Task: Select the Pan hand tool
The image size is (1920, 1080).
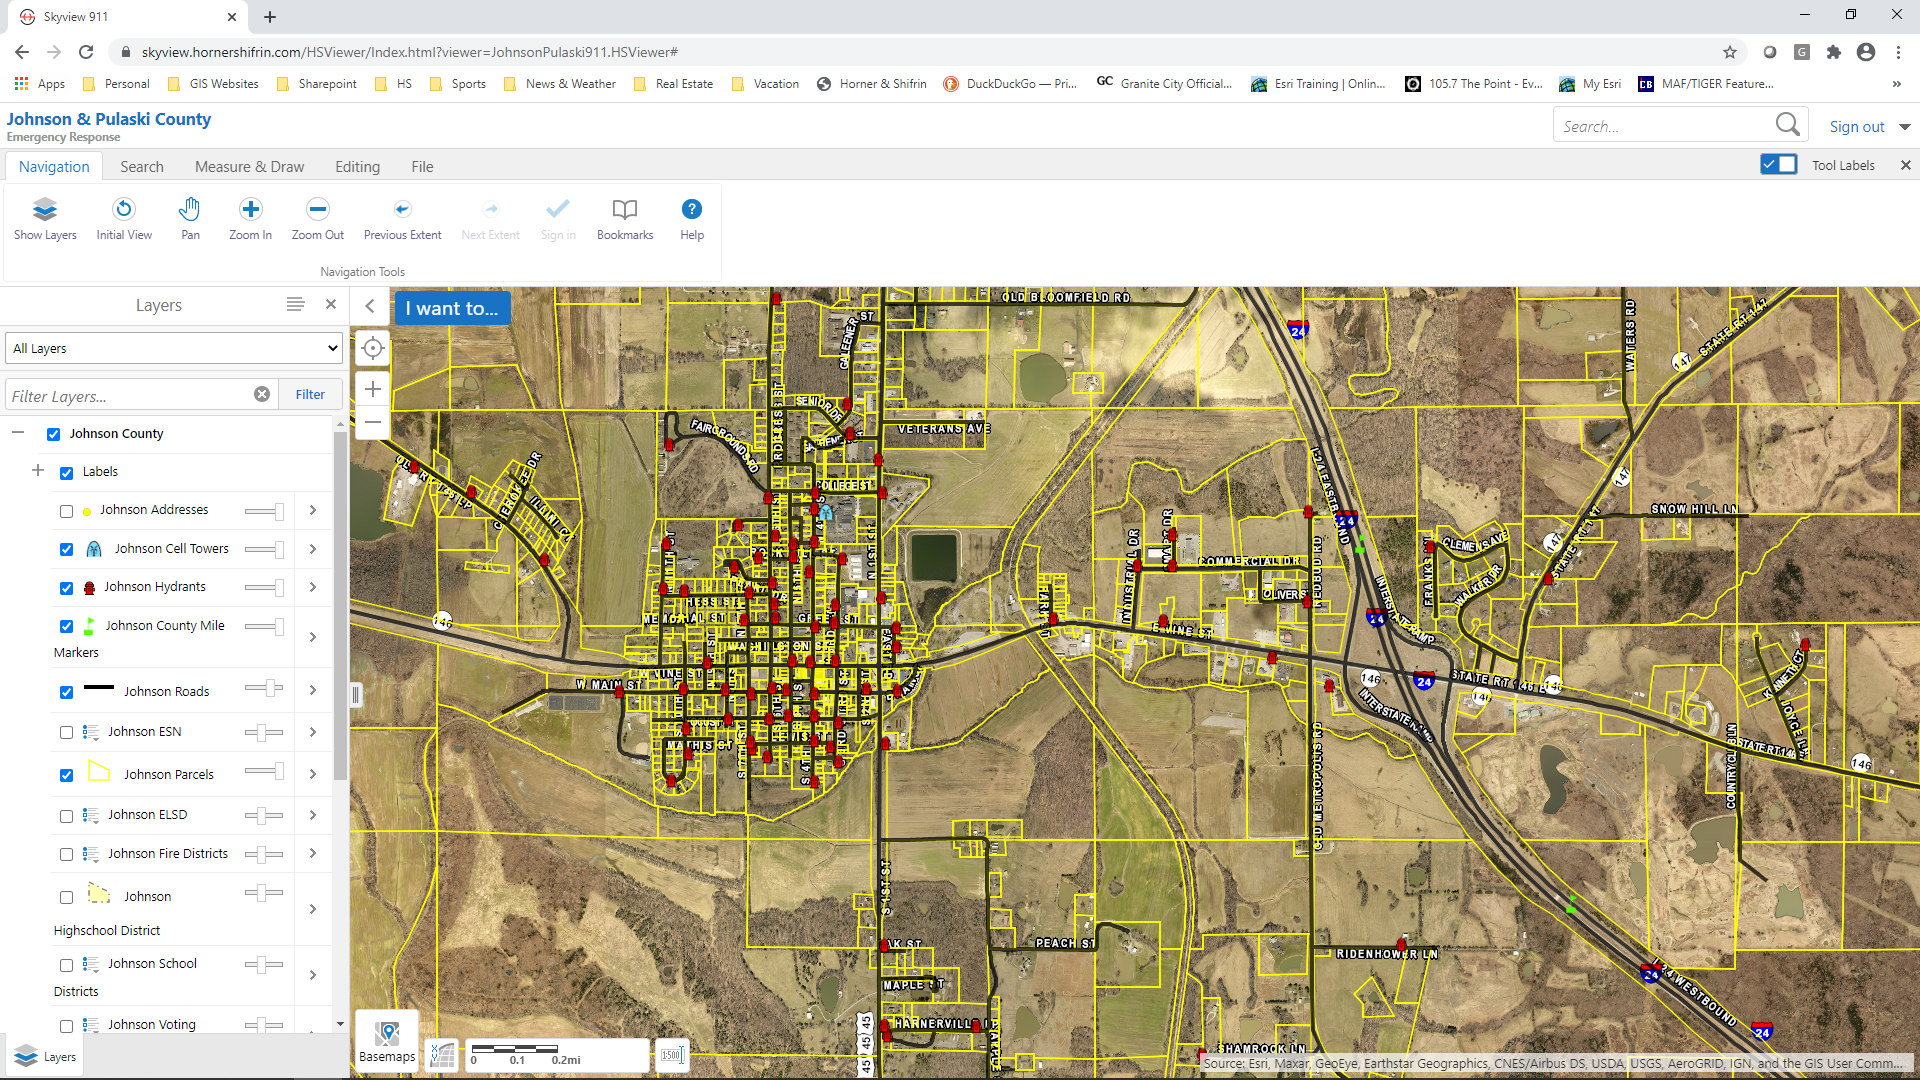Action: point(190,210)
